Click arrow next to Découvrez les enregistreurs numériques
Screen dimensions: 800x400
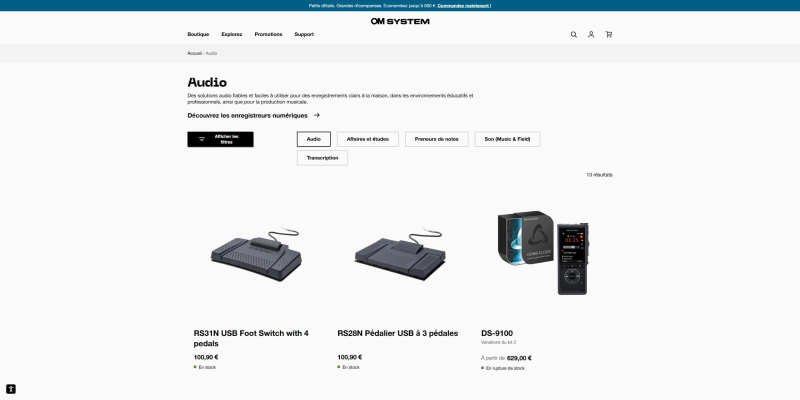pos(317,115)
